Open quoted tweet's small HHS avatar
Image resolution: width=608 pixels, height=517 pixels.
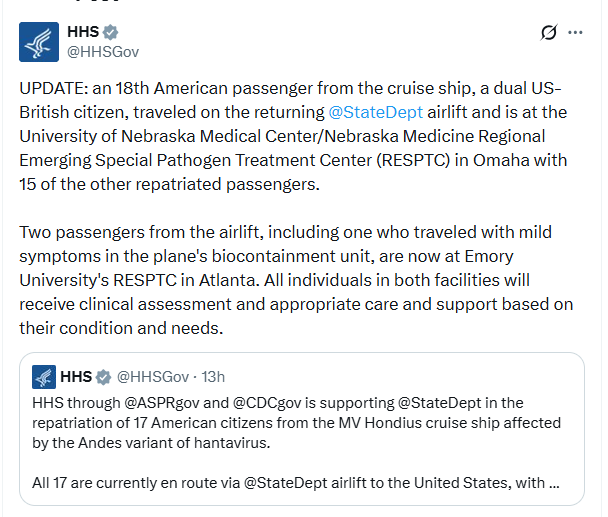pyautogui.click(x=44, y=377)
